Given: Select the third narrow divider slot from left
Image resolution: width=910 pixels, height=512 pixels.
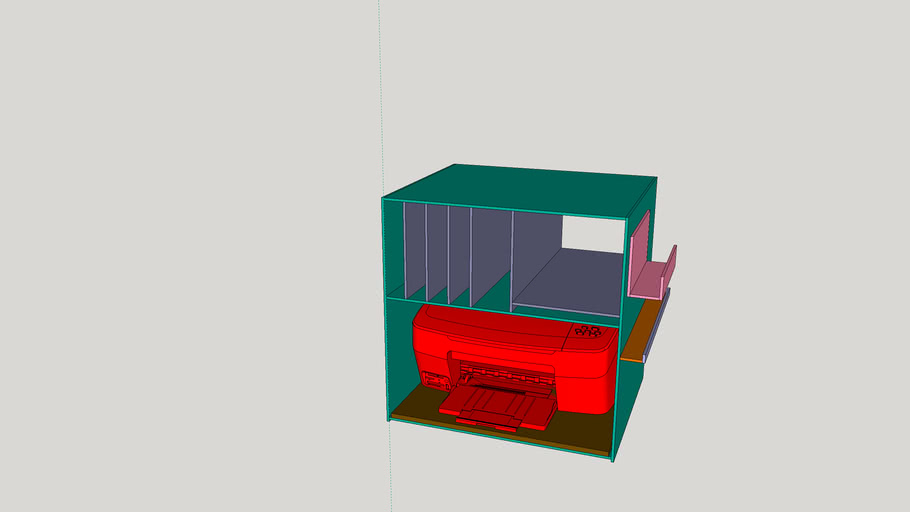Looking at the screenshot, I should coord(459,255).
